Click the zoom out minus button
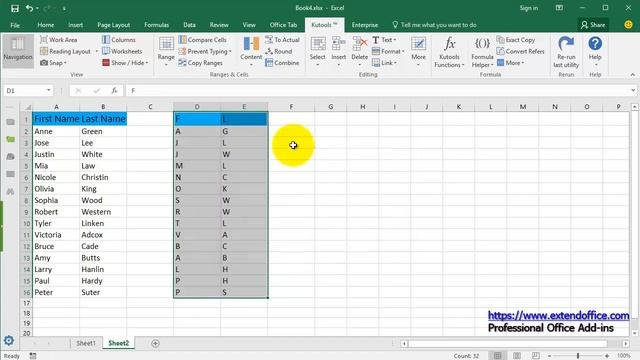Screen dimensions: 640x360 click(x=549, y=356)
